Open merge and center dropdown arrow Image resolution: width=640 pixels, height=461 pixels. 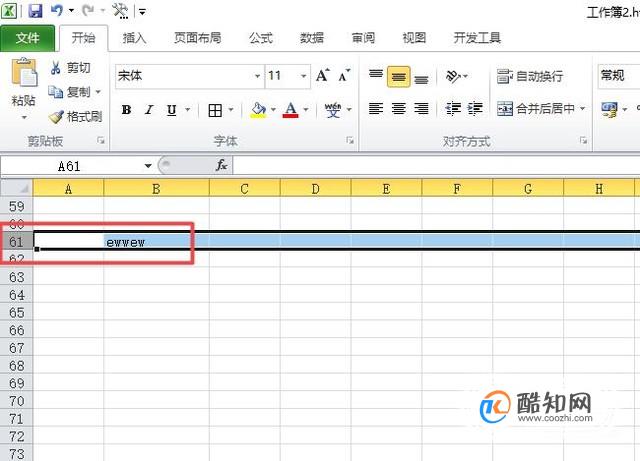point(582,109)
